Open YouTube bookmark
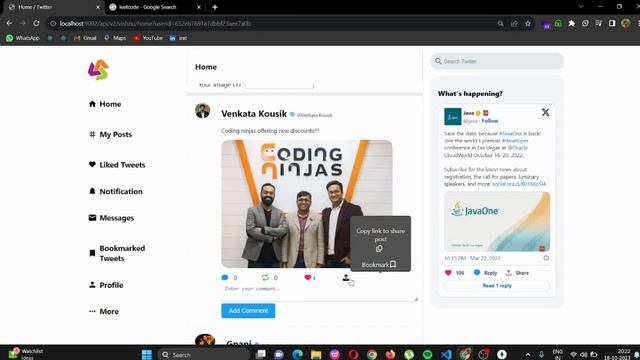Image resolution: width=640 pixels, height=360 pixels. (148, 38)
